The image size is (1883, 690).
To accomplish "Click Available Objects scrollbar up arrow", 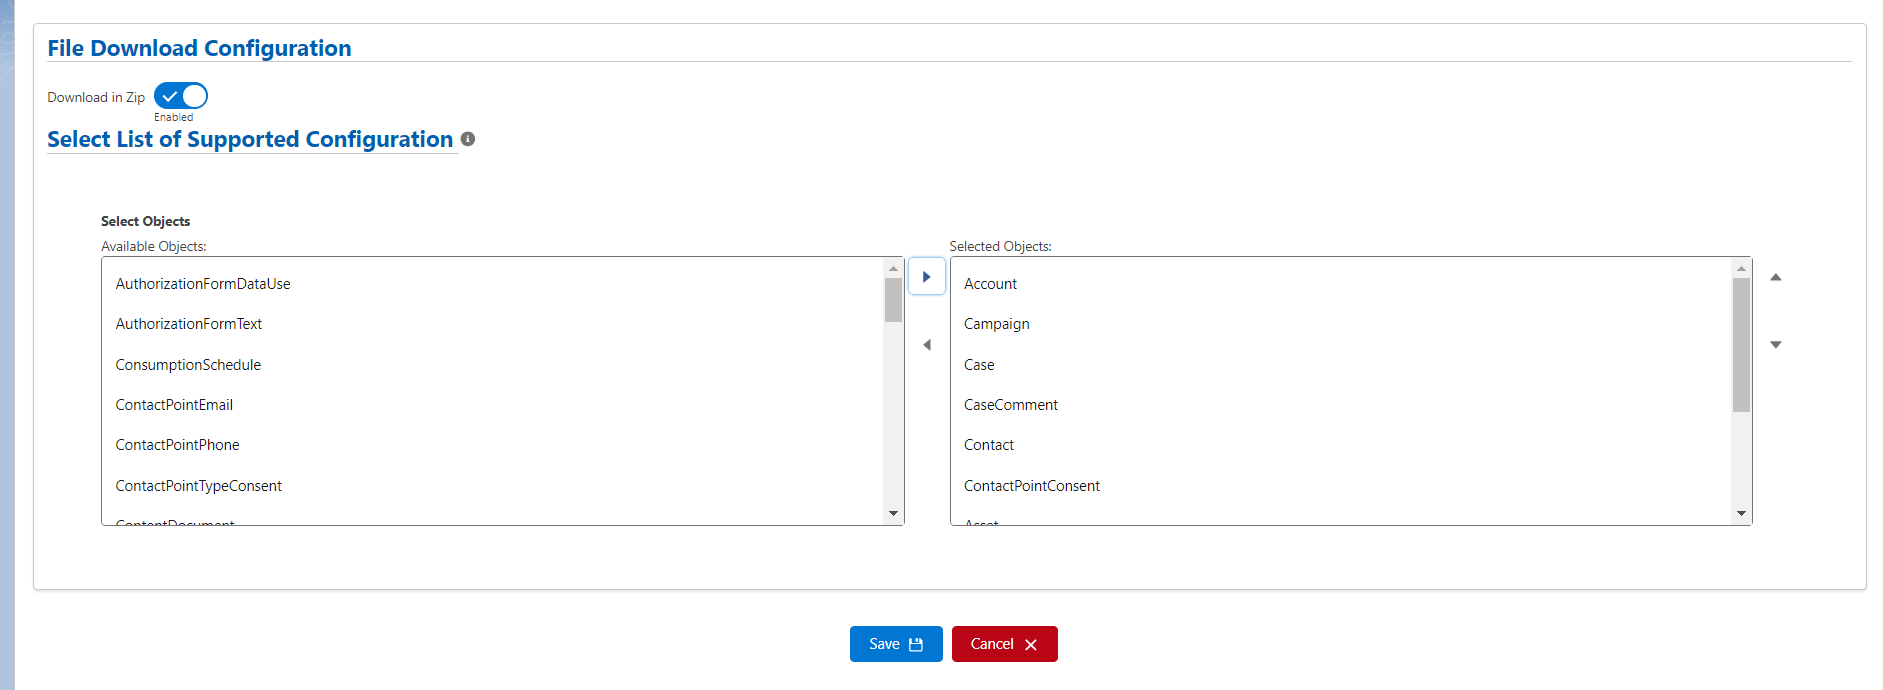I will point(893,268).
